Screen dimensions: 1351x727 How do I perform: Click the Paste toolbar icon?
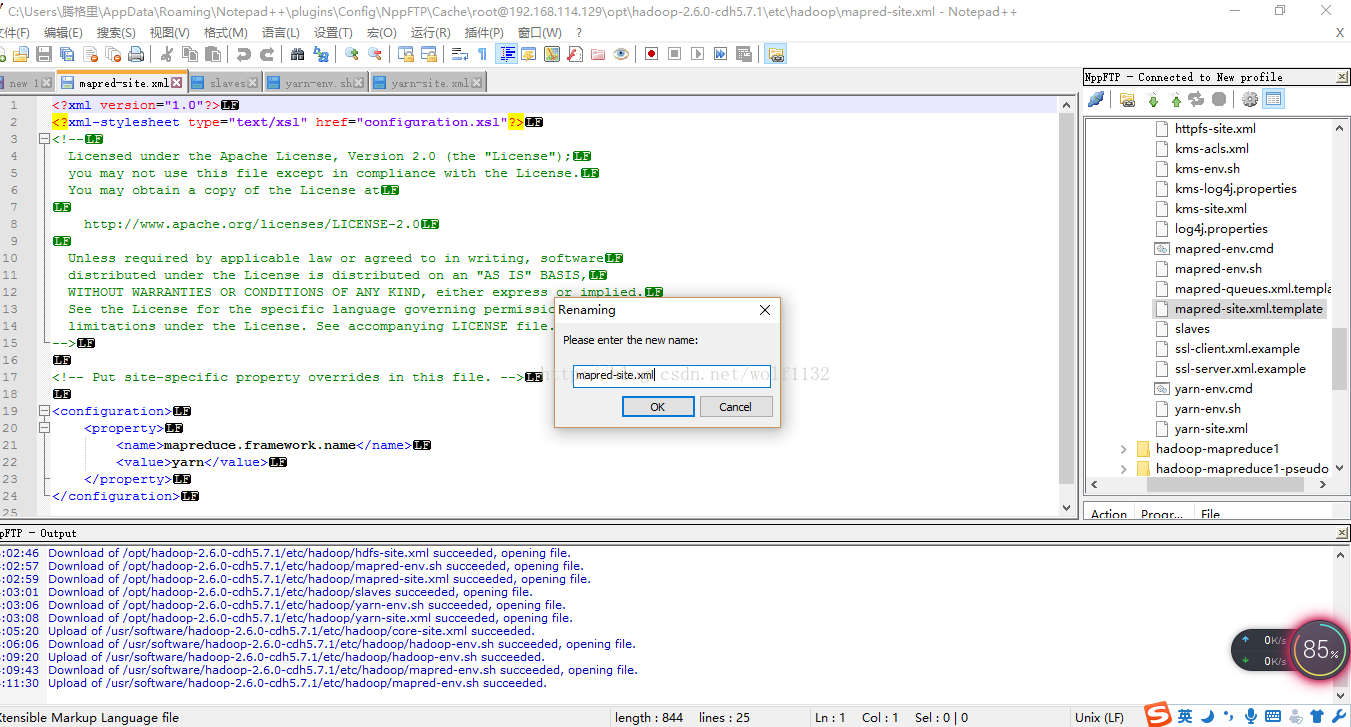(x=212, y=54)
